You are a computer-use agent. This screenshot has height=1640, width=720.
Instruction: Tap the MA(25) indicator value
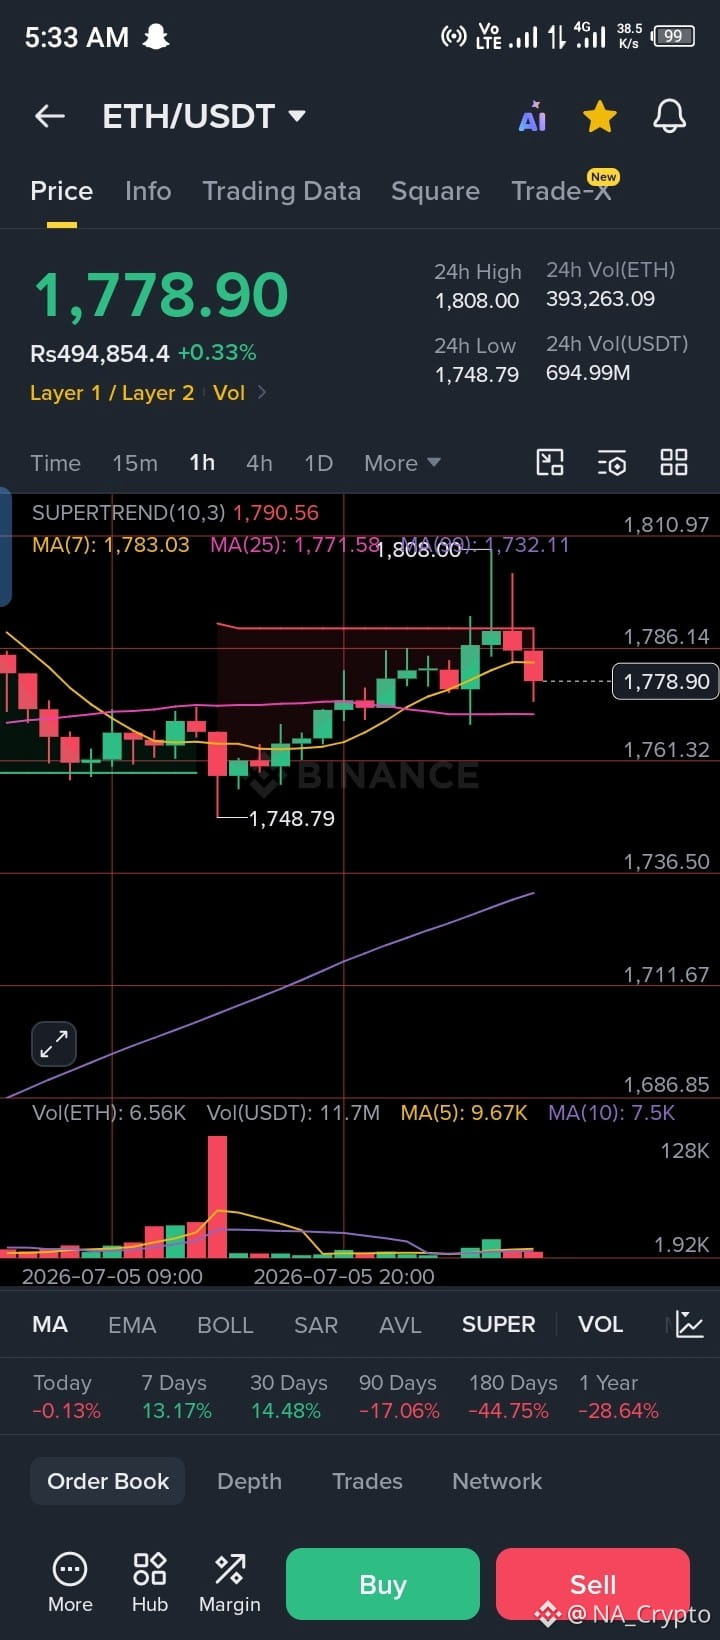coord(295,545)
